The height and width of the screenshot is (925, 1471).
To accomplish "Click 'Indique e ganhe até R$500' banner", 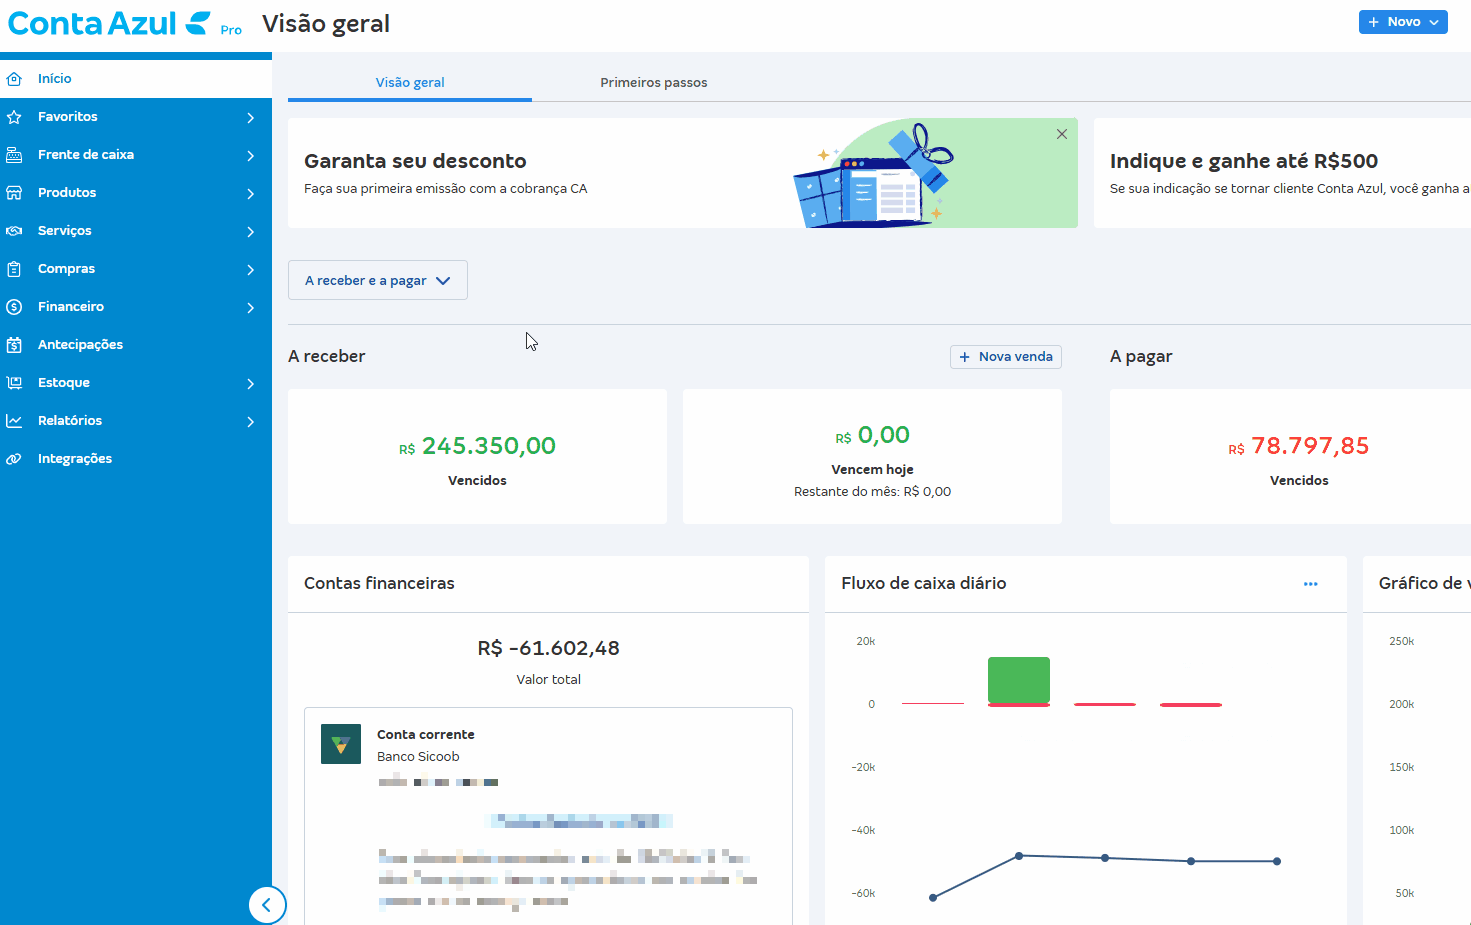I will pyautogui.click(x=1244, y=161).
